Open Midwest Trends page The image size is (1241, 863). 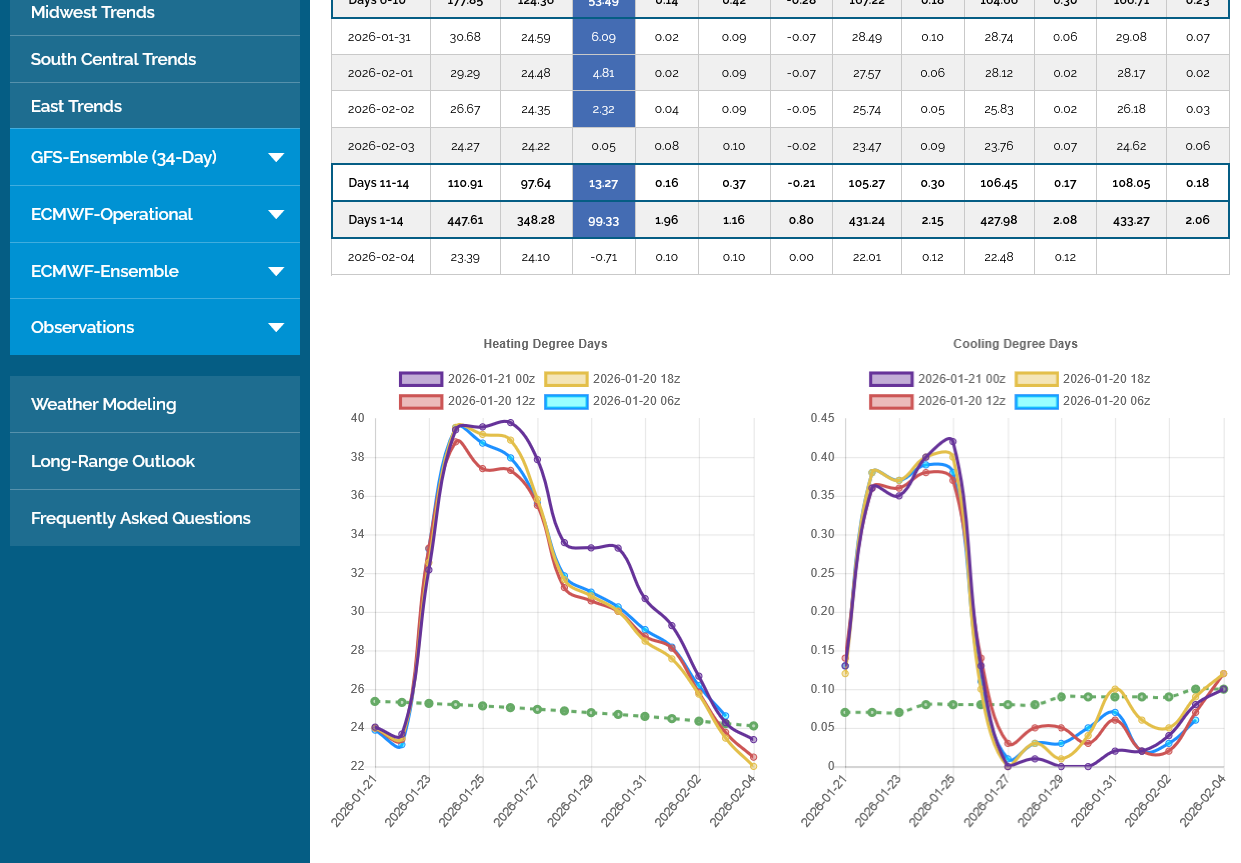[93, 13]
